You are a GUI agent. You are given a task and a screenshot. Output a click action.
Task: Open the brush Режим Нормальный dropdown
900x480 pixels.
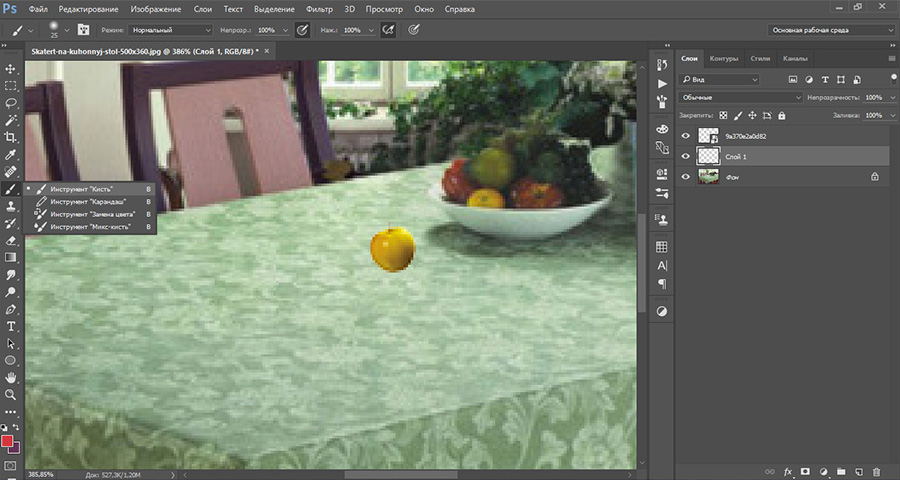tap(170, 30)
